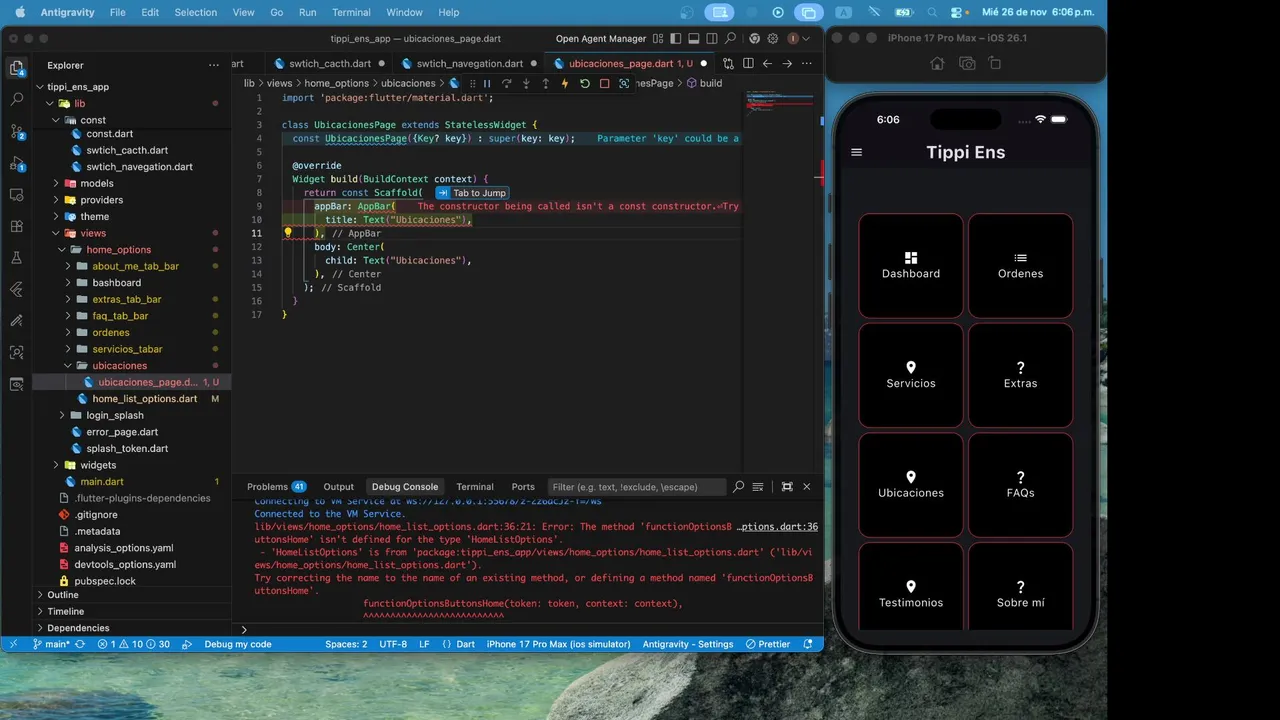Stop the debug session
The height and width of the screenshot is (720, 1280).
click(x=604, y=84)
